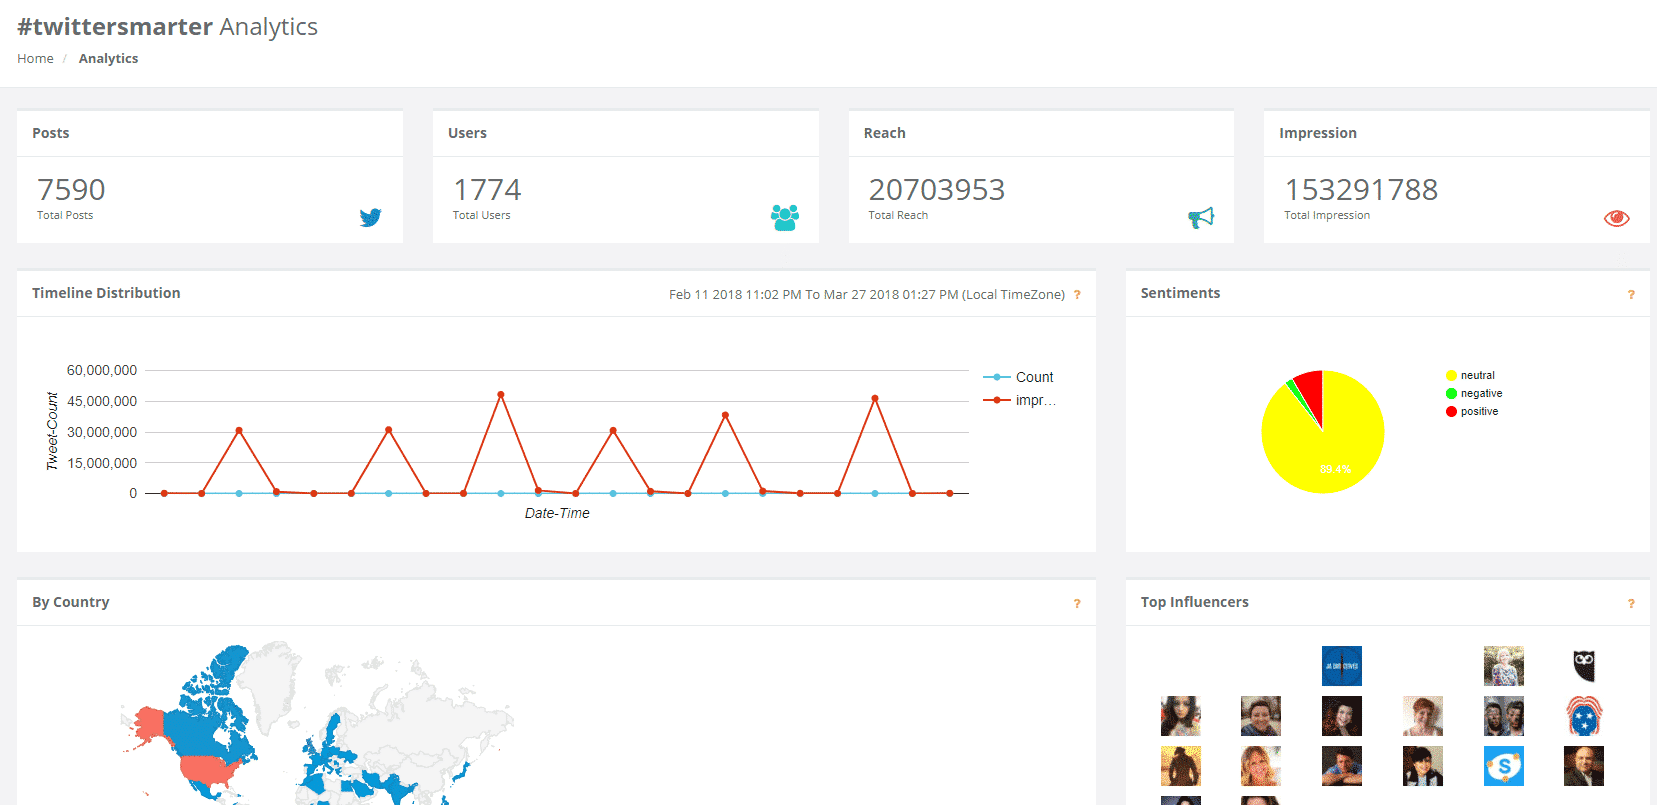Open help question mark for By Country panel

[1077, 604]
